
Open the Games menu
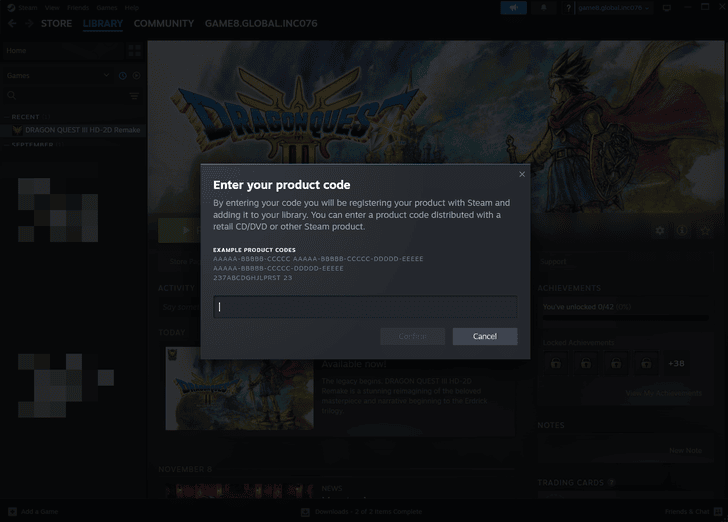(x=107, y=7)
